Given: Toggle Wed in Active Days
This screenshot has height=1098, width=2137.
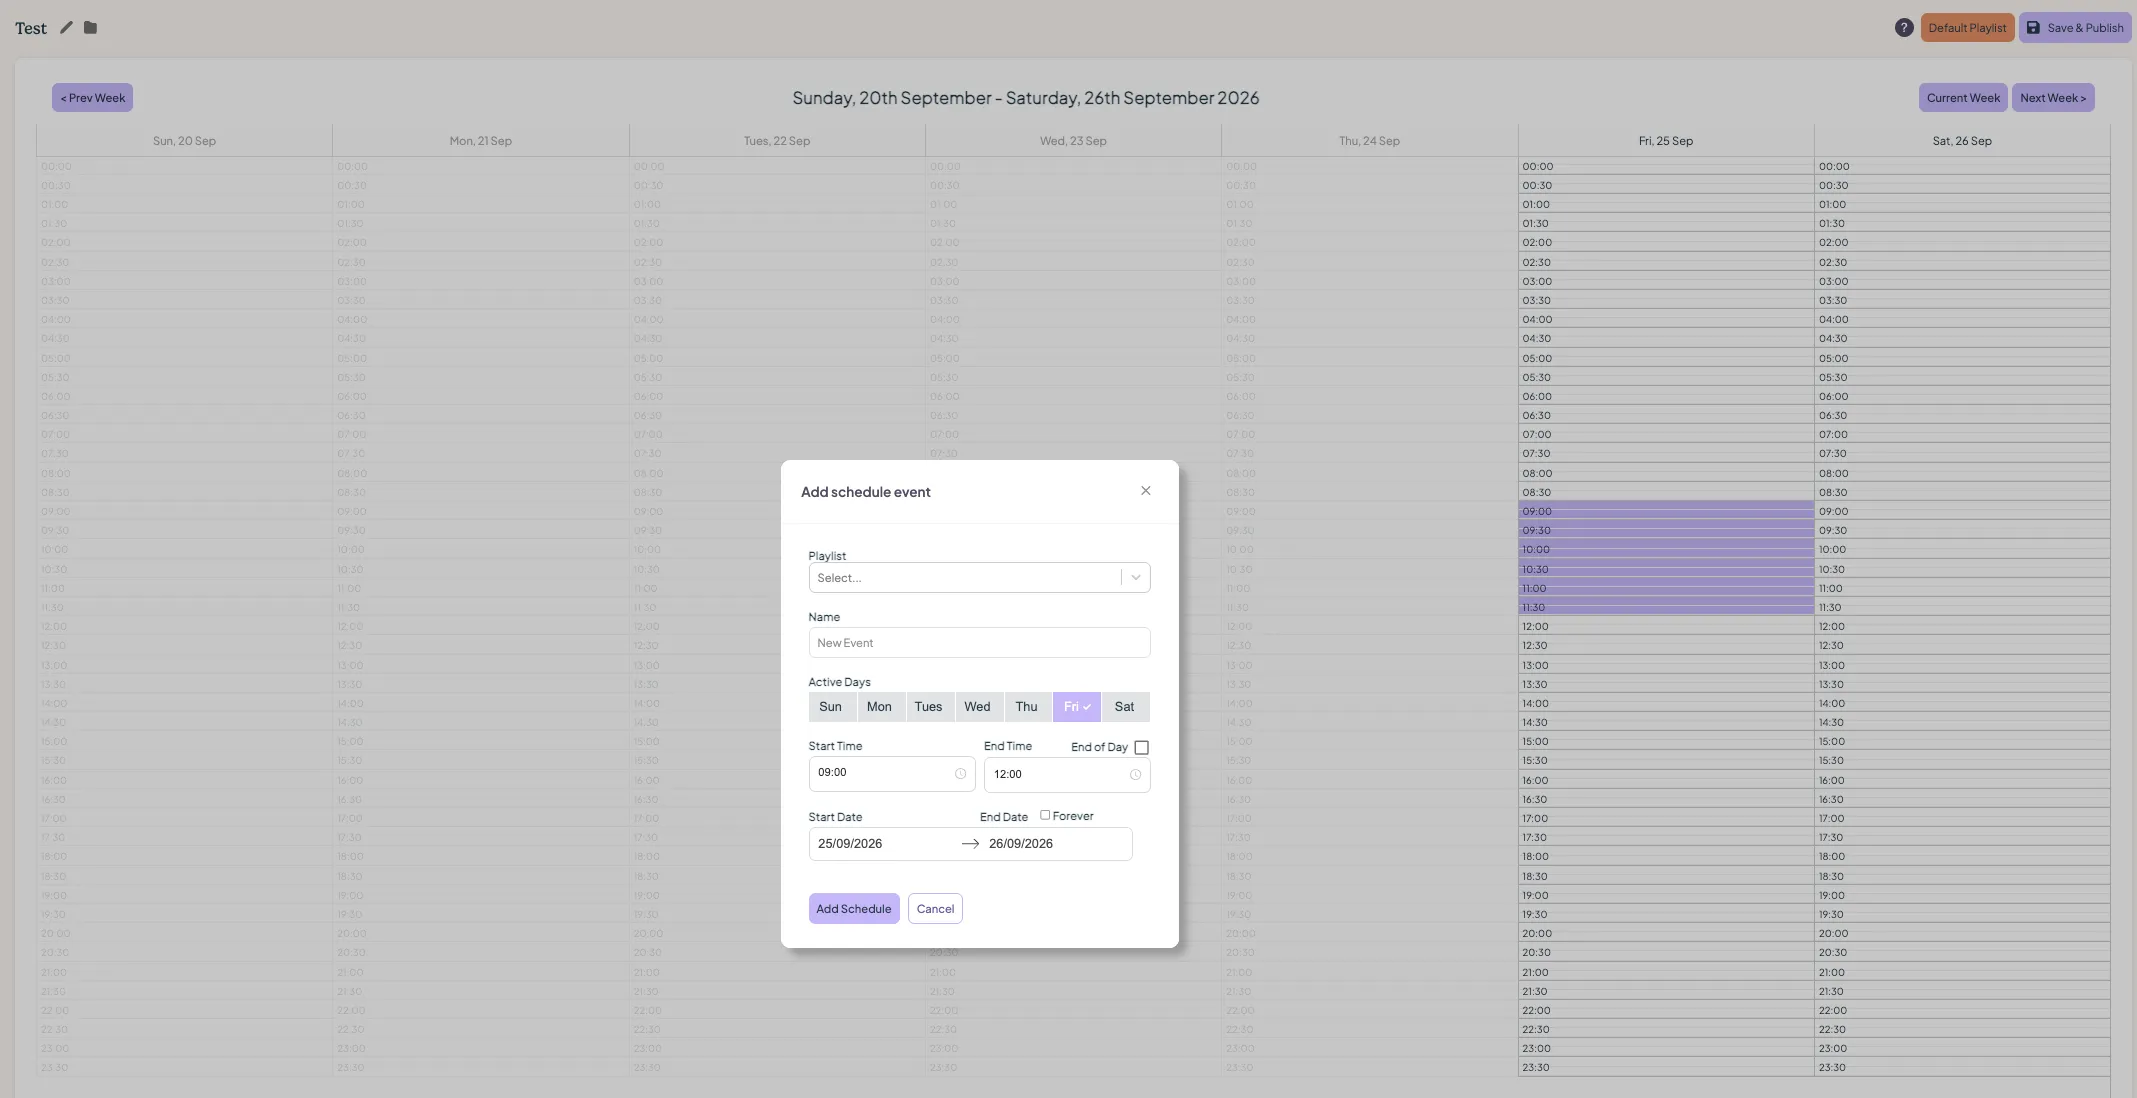Looking at the screenshot, I should click(x=977, y=706).
